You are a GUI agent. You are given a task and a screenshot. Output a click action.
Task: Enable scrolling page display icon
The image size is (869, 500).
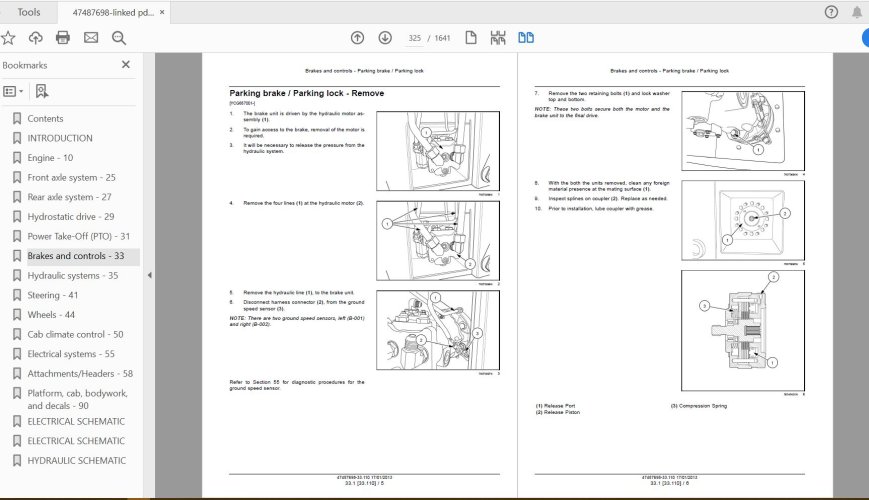point(498,38)
